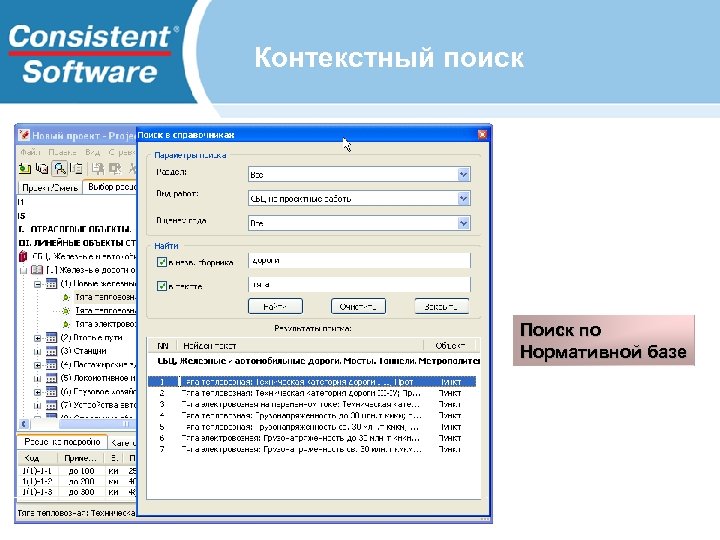Click the Найти button
Viewport: 720px width, 540px height.
(275, 306)
